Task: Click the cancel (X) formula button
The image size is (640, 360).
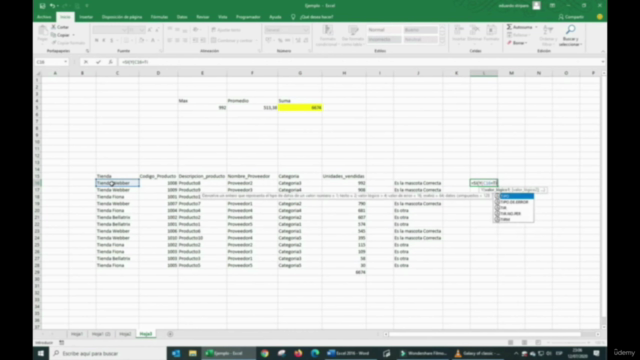Action: (x=86, y=62)
